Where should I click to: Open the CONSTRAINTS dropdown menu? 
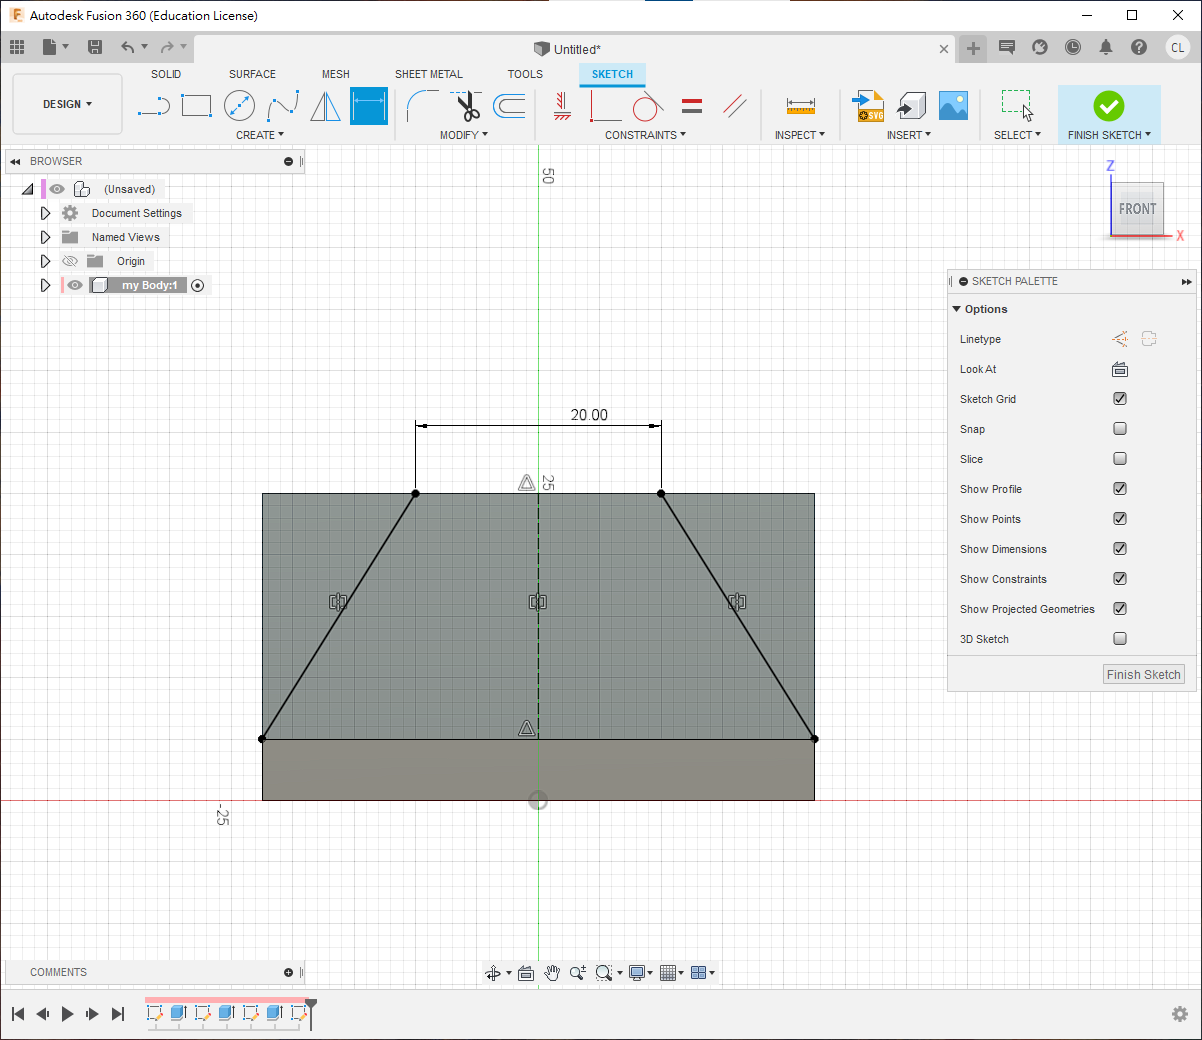645,135
